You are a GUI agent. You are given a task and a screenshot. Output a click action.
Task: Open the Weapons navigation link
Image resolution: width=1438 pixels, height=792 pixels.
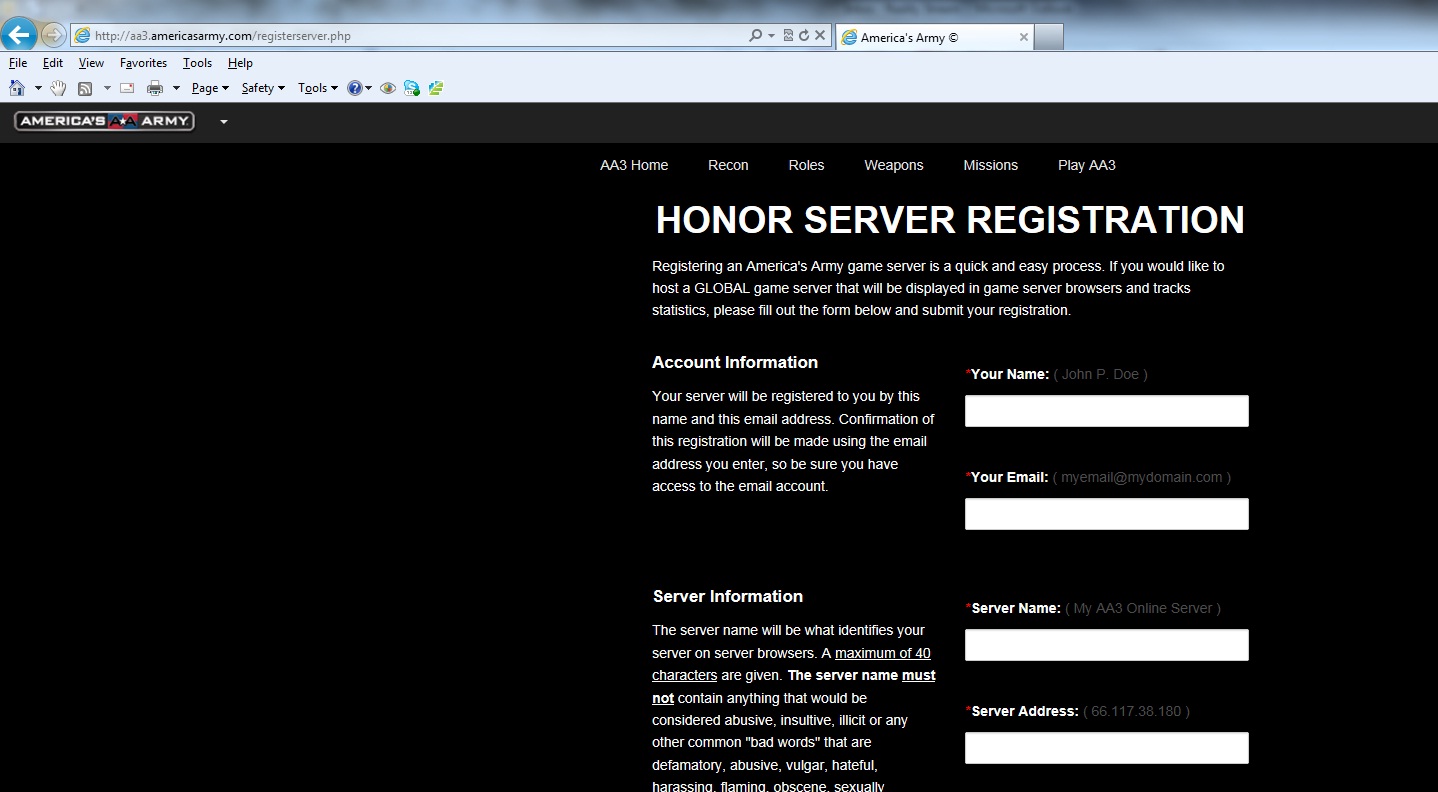click(x=894, y=165)
